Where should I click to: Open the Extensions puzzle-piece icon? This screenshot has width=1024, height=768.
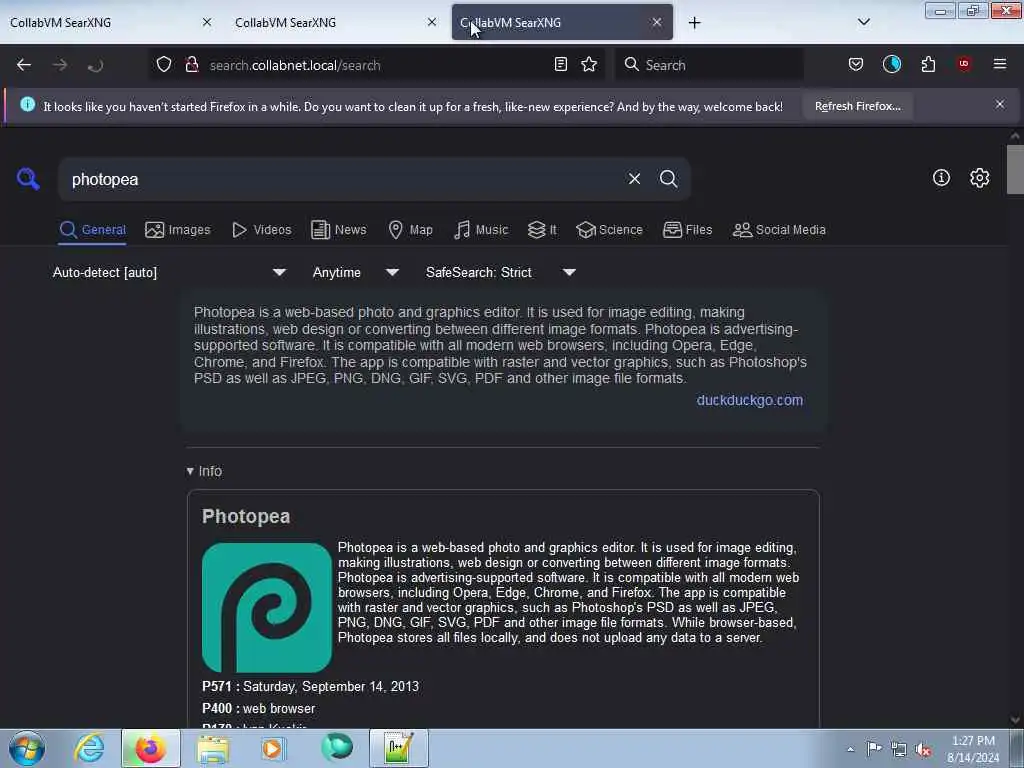tap(928, 64)
